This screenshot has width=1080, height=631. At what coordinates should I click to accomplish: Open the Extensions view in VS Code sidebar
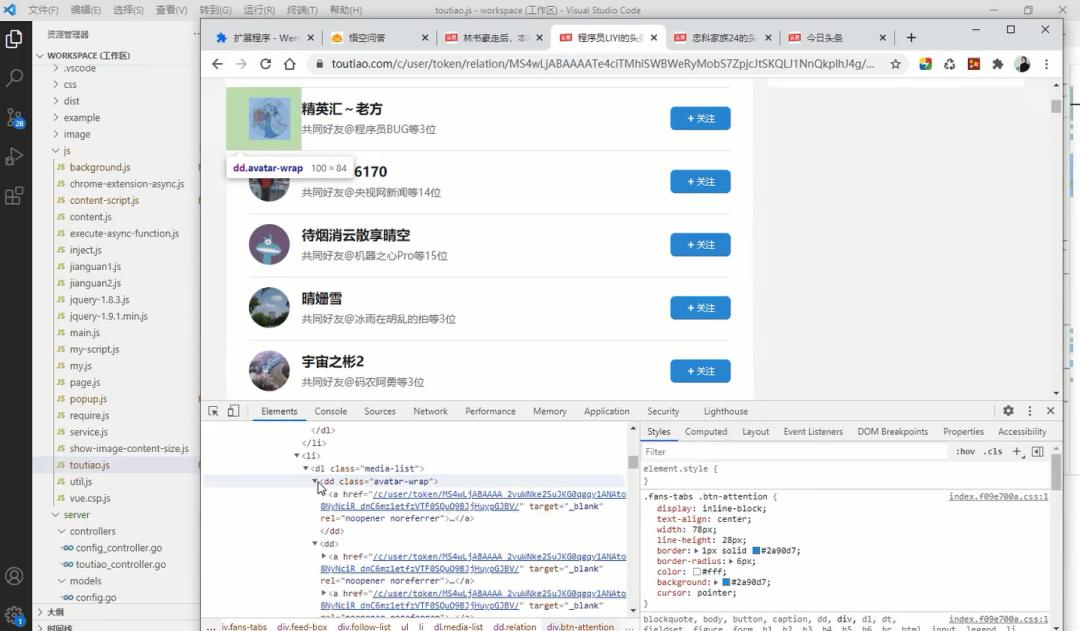click(14, 194)
